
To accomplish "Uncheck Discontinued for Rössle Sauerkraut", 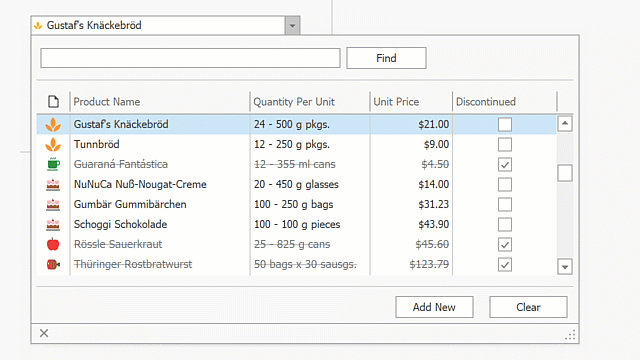I will (505, 244).
